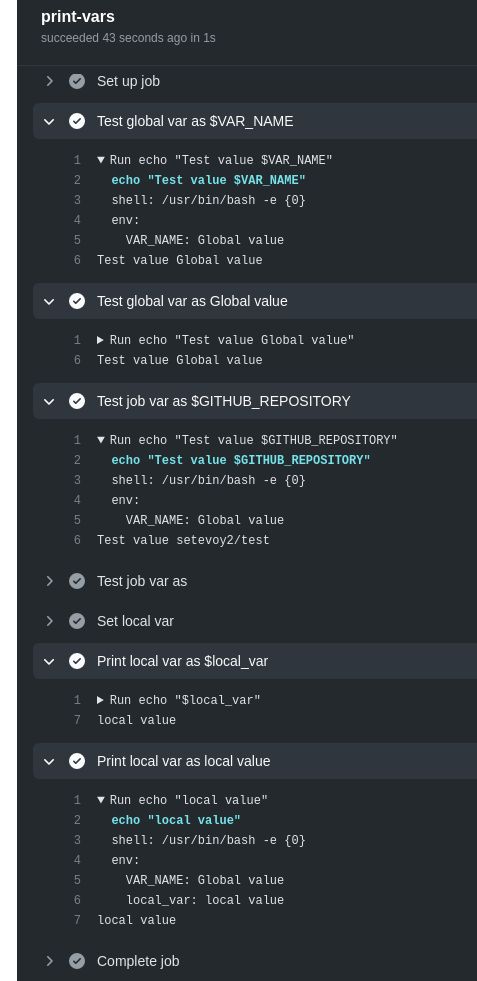The width and height of the screenshot is (477, 981).
Task: Expand Run echo "$local_var" command details
Action: click(x=100, y=700)
